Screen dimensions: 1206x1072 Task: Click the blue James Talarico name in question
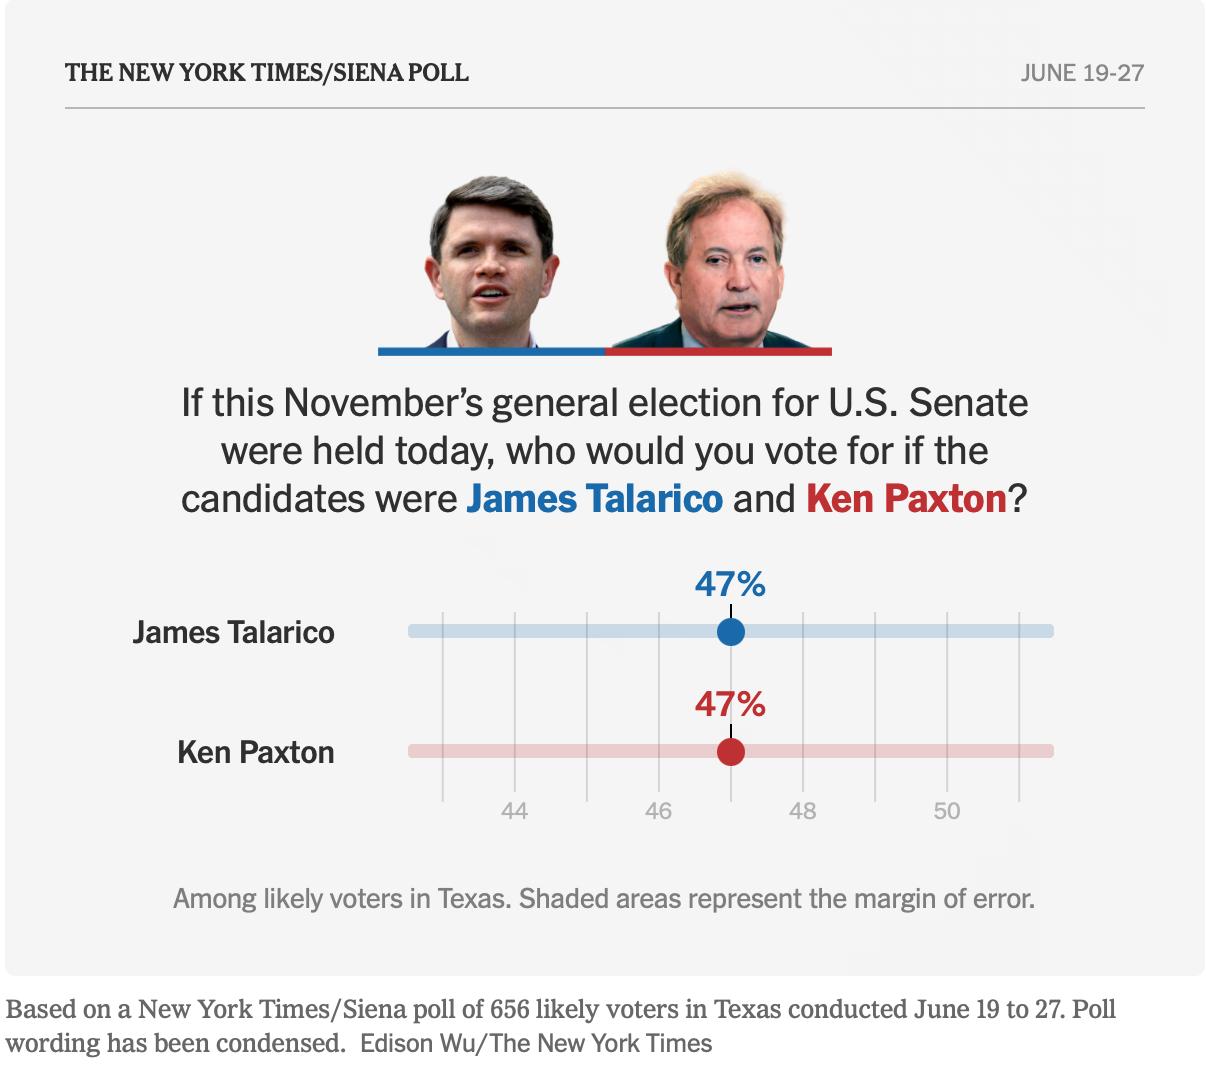(x=594, y=498)
